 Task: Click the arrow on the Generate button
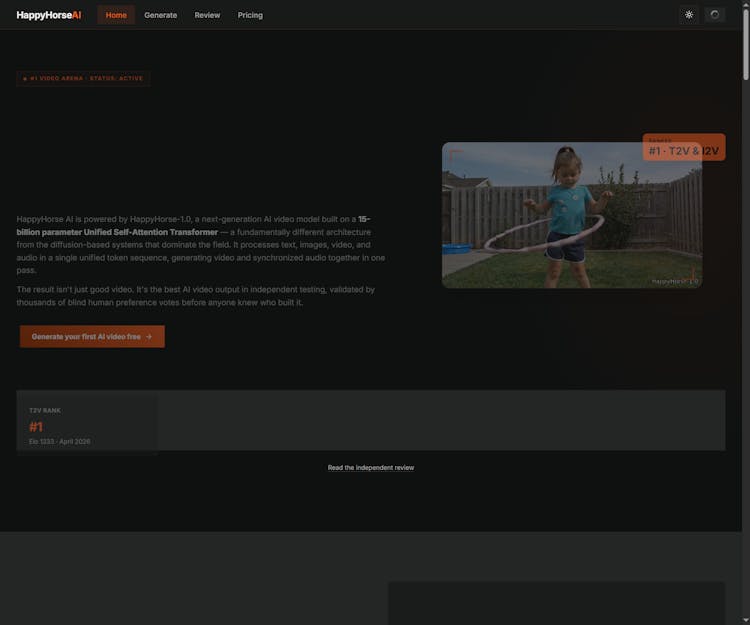149,337
